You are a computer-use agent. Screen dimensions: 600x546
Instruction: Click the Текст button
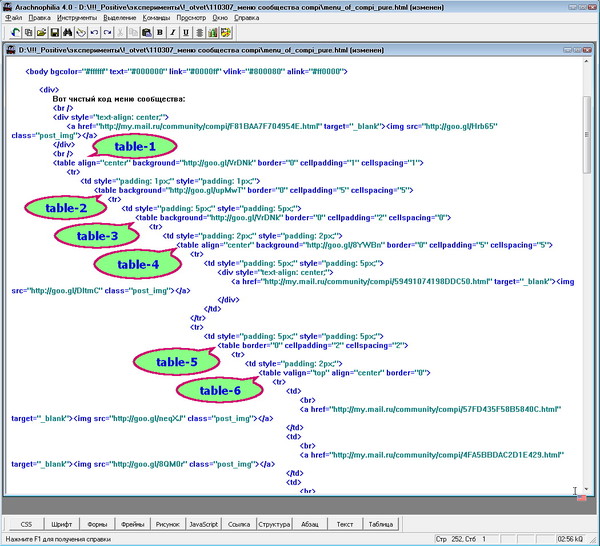pyautogui.click(x=345, y=524)
